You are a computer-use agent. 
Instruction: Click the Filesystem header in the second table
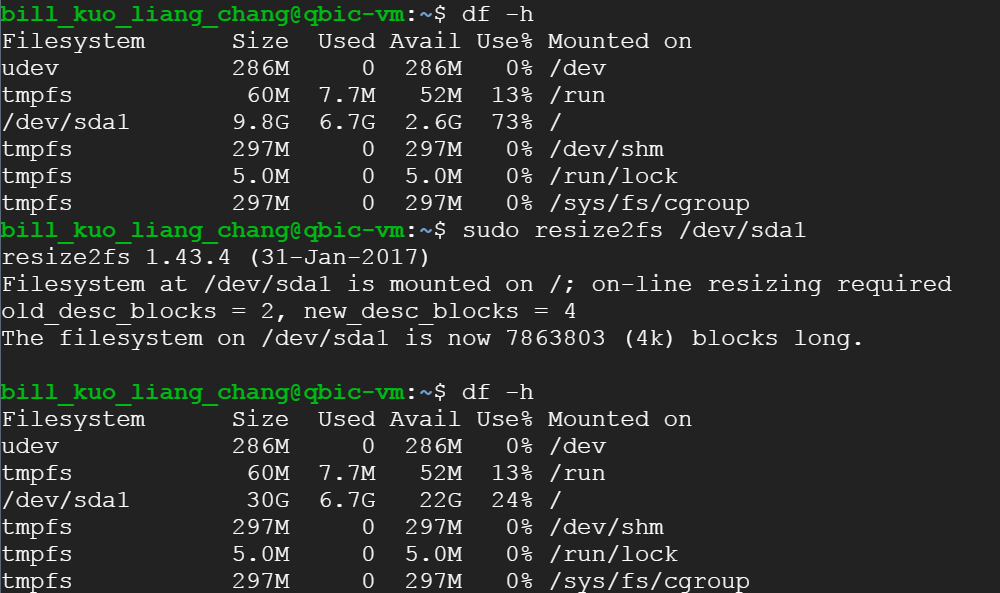(x=73, y=419)
